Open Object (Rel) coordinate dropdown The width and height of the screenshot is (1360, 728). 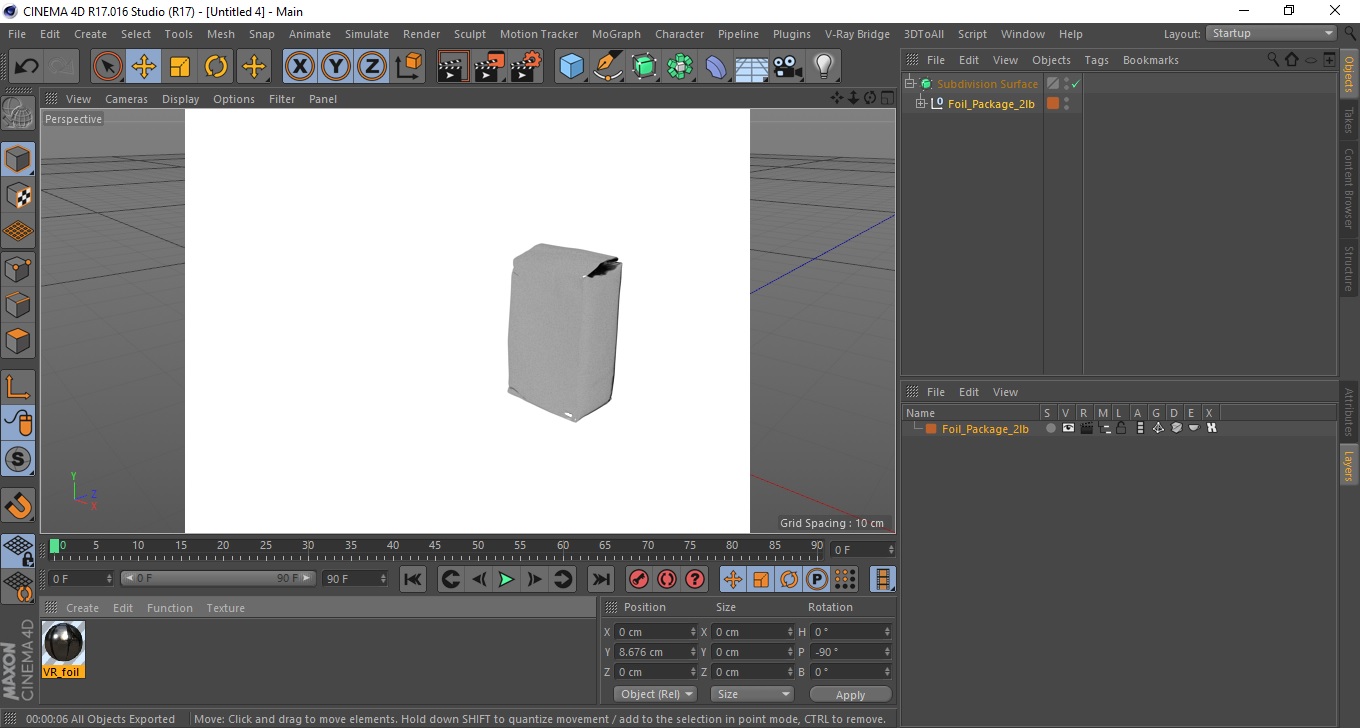click(x=655, y=694)
